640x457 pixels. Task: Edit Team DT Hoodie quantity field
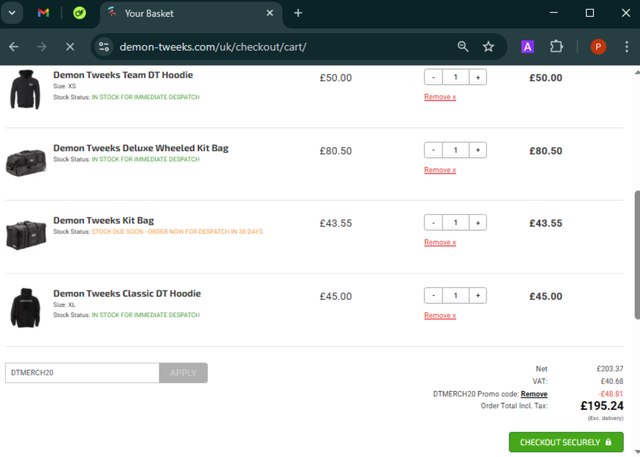(456, 77)
